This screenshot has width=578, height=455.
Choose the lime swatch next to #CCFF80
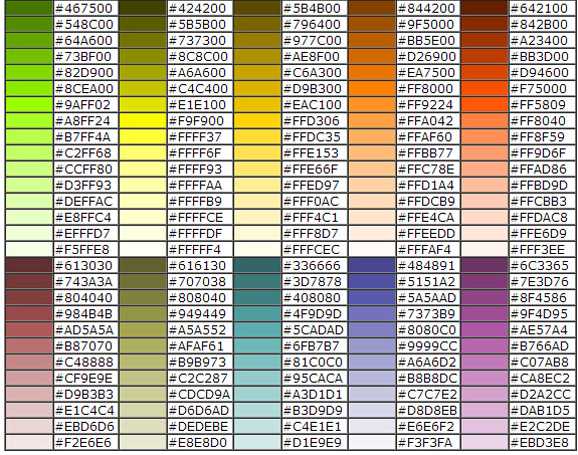coord(29,169)
